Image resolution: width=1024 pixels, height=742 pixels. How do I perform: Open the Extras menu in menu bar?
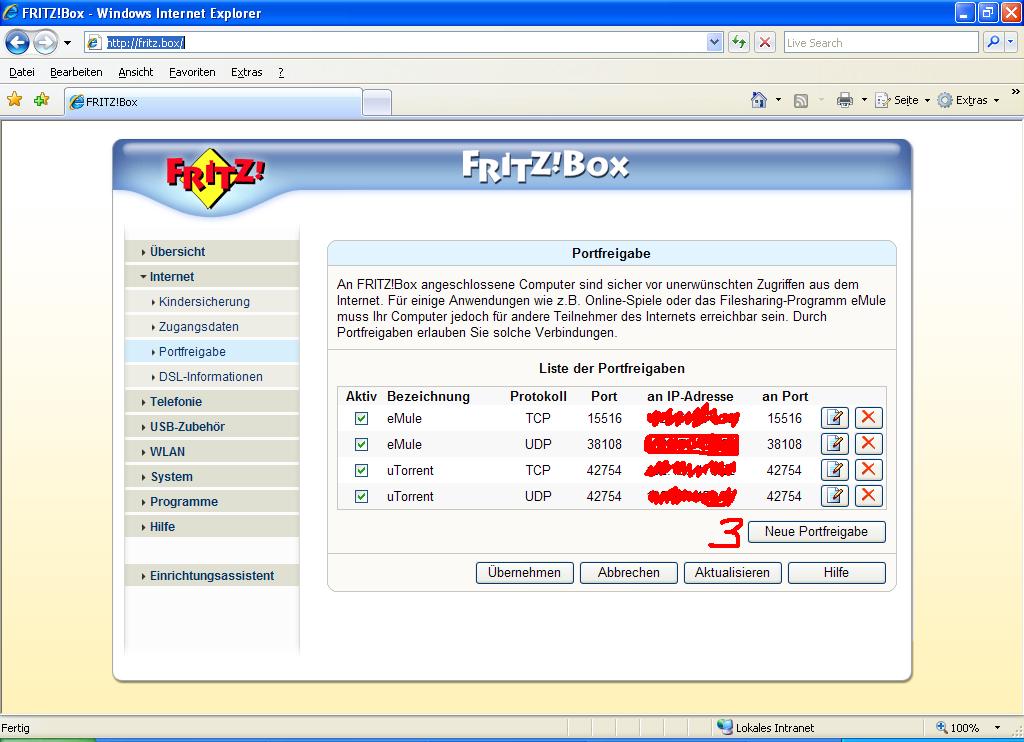coord(246,72)
